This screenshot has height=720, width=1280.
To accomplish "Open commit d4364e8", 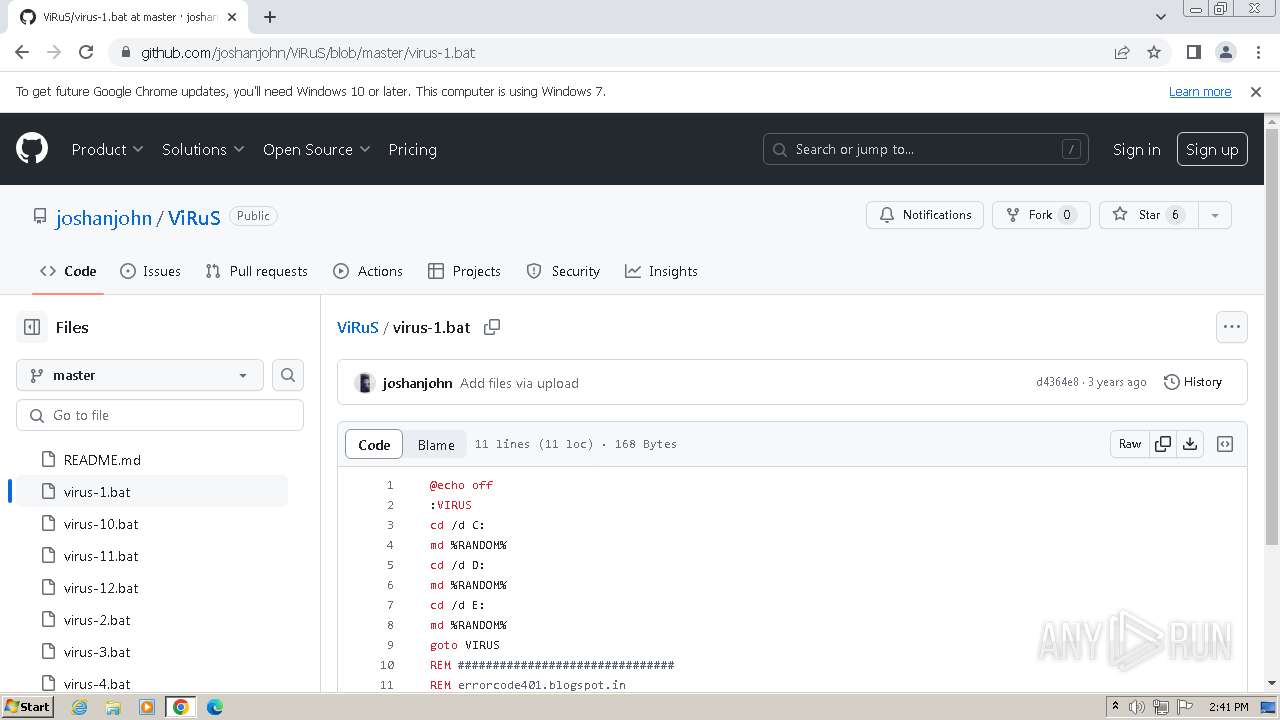I will [1057, 382].
